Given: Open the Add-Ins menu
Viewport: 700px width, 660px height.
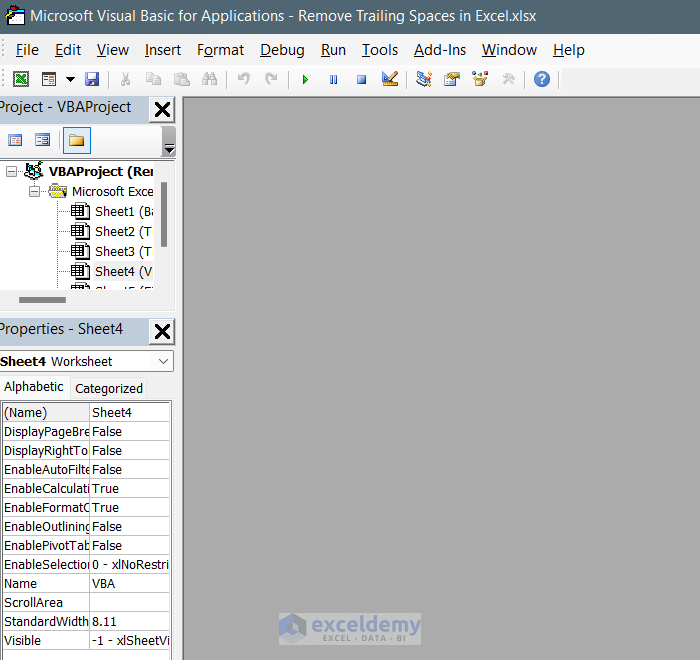Looking at the screenshot, I should [440, 50].
